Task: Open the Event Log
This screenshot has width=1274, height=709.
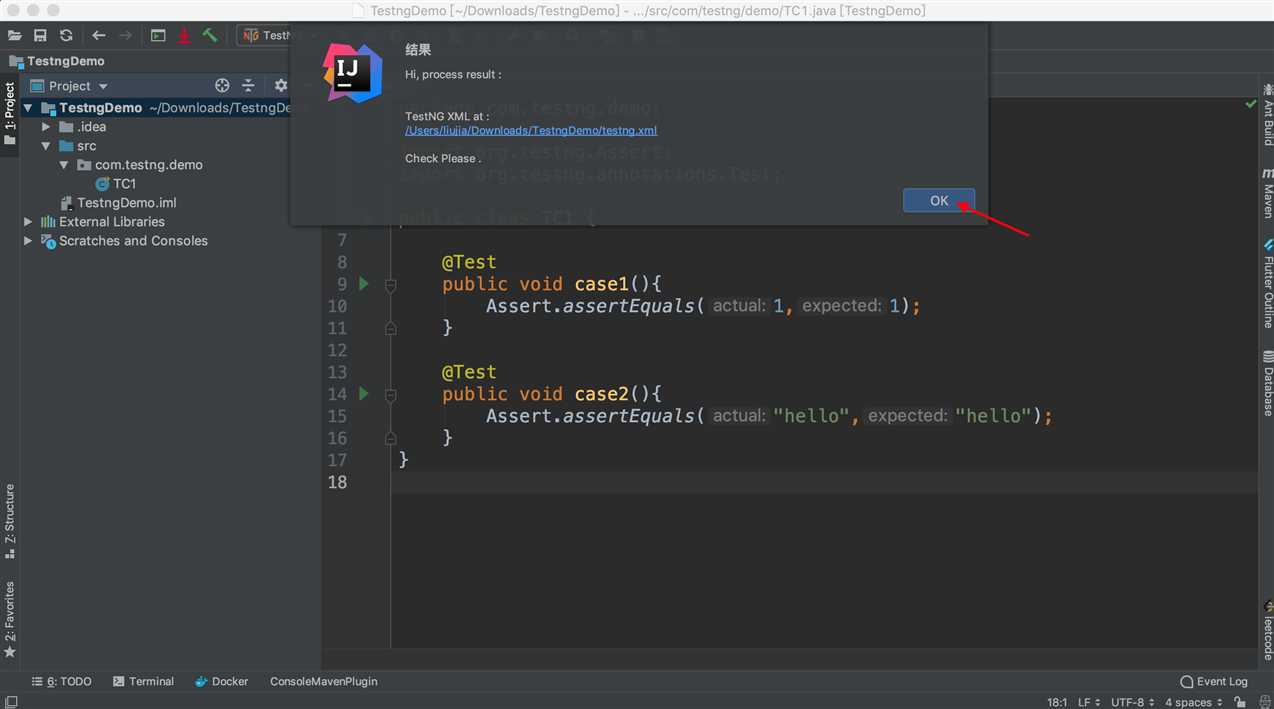Action: point(1214,681)
